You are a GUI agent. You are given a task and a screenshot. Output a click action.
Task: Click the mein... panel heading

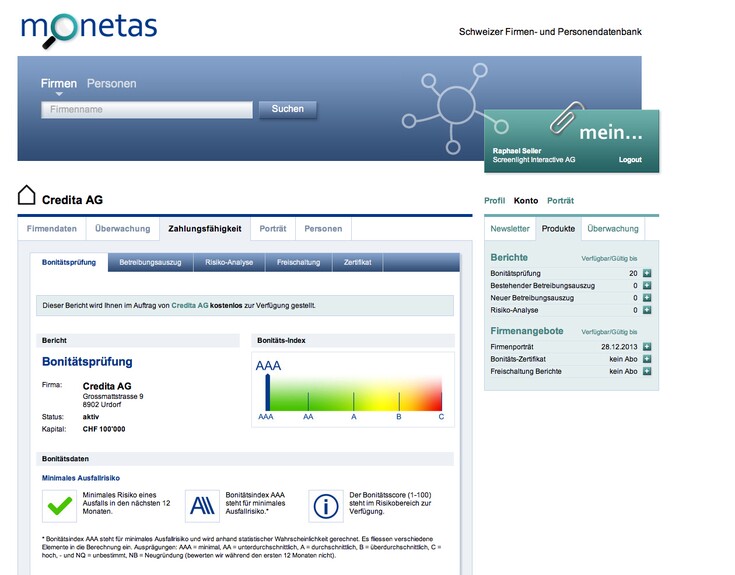tap(611, 133)
